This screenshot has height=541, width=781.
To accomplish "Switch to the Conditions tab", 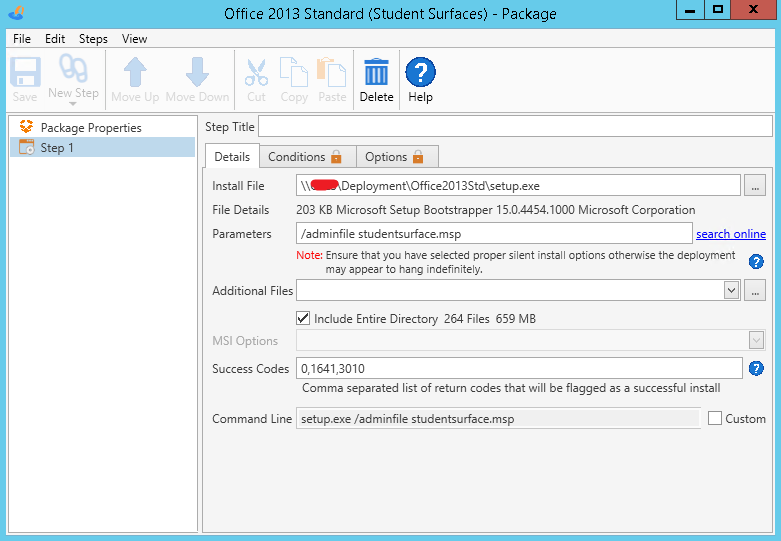I will pyautogui.click(x=304, y=157).
